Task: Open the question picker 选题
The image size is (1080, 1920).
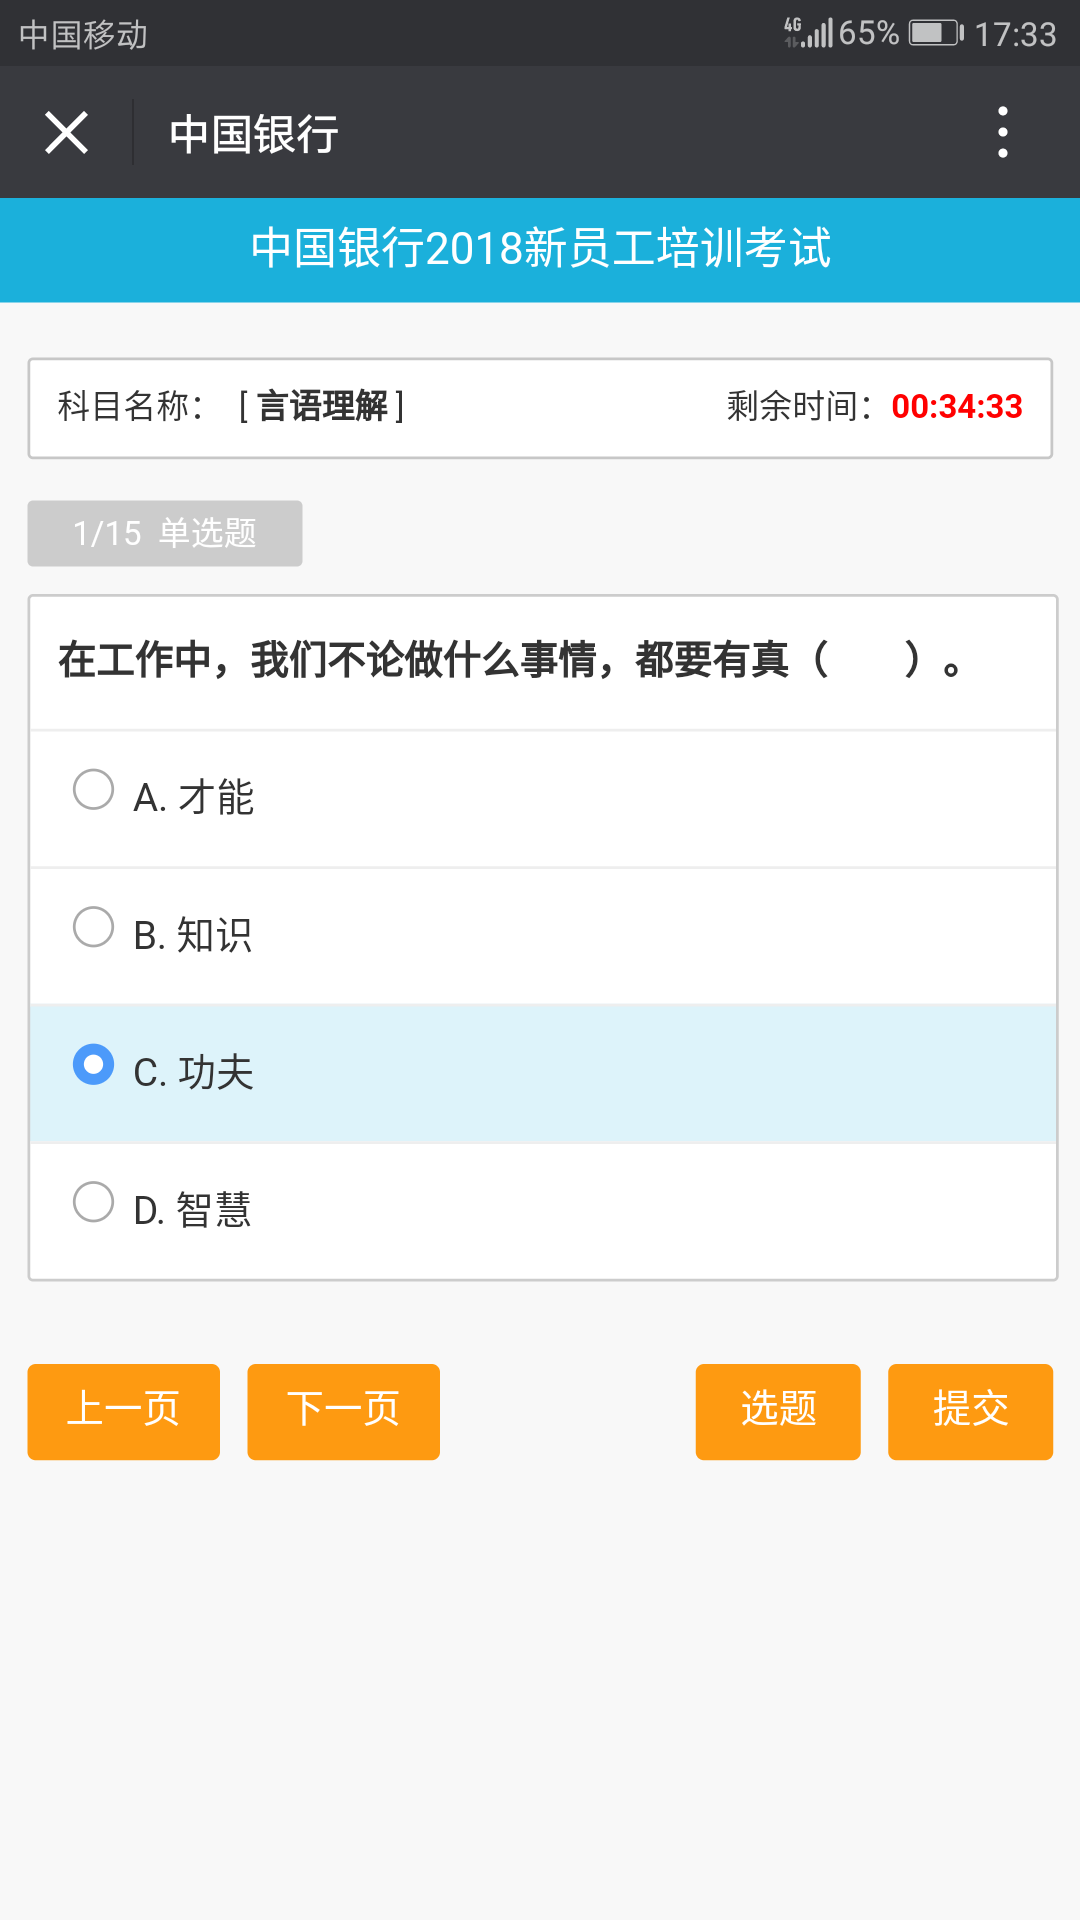Action: (x=778, y=1412)
